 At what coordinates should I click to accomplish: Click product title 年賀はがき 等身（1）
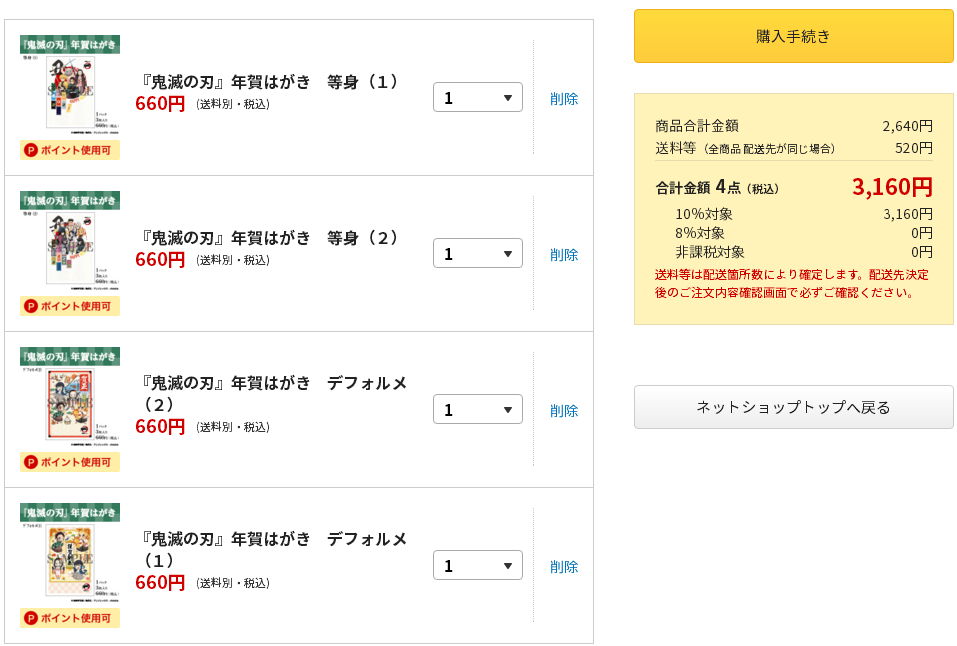(270, 81)
